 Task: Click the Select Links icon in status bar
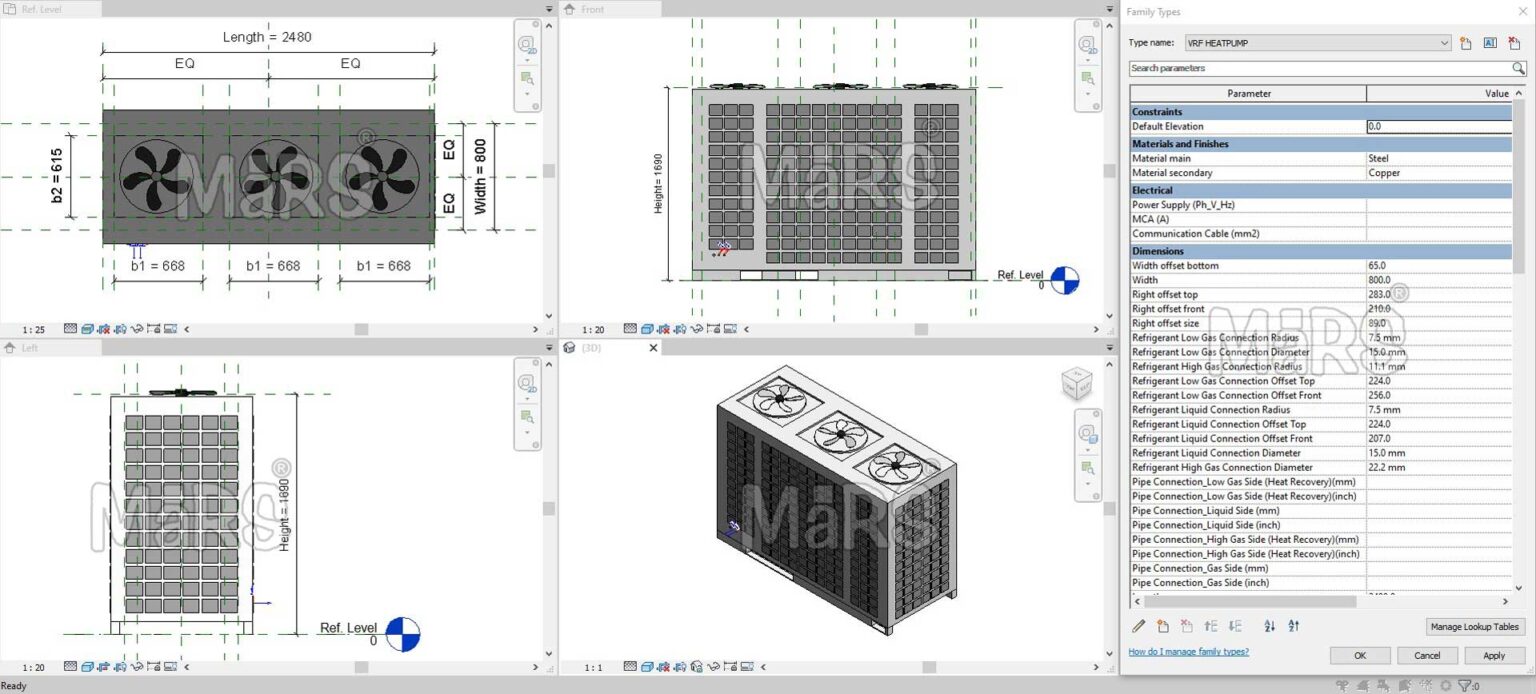(1342, 686)
